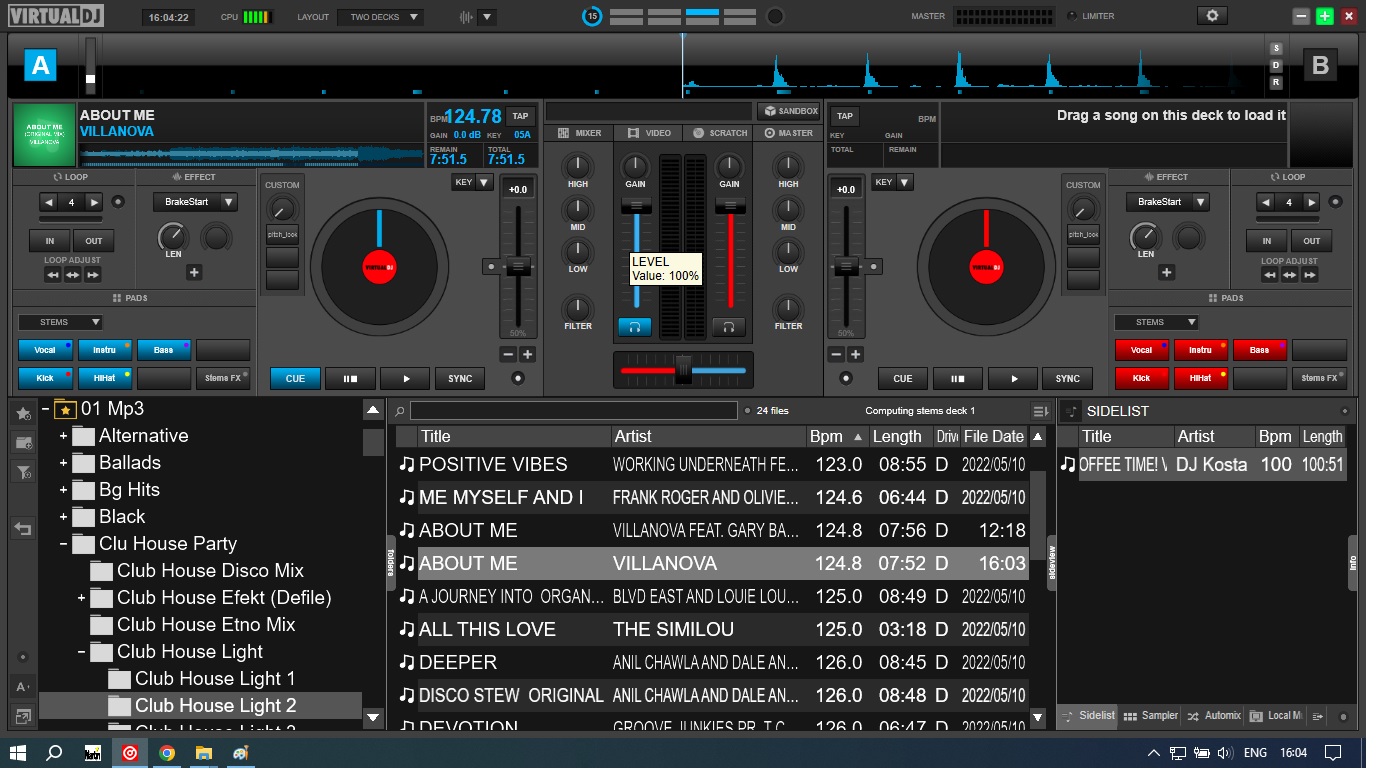
Task: Click deck B pause-stop button
Action: [x=958, y=379]
